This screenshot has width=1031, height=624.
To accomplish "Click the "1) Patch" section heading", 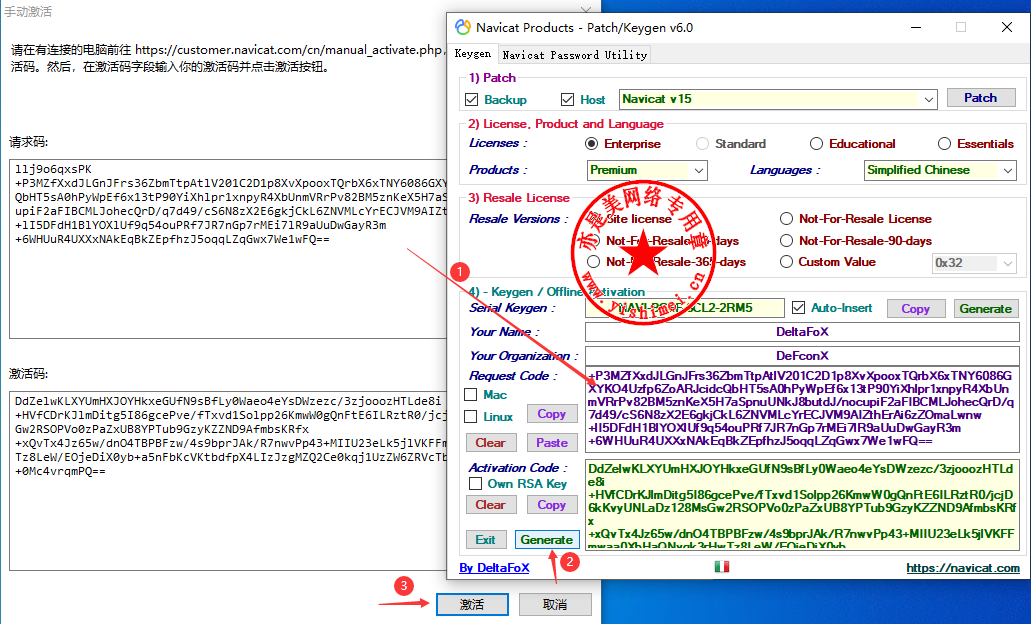I will (492, 78).
